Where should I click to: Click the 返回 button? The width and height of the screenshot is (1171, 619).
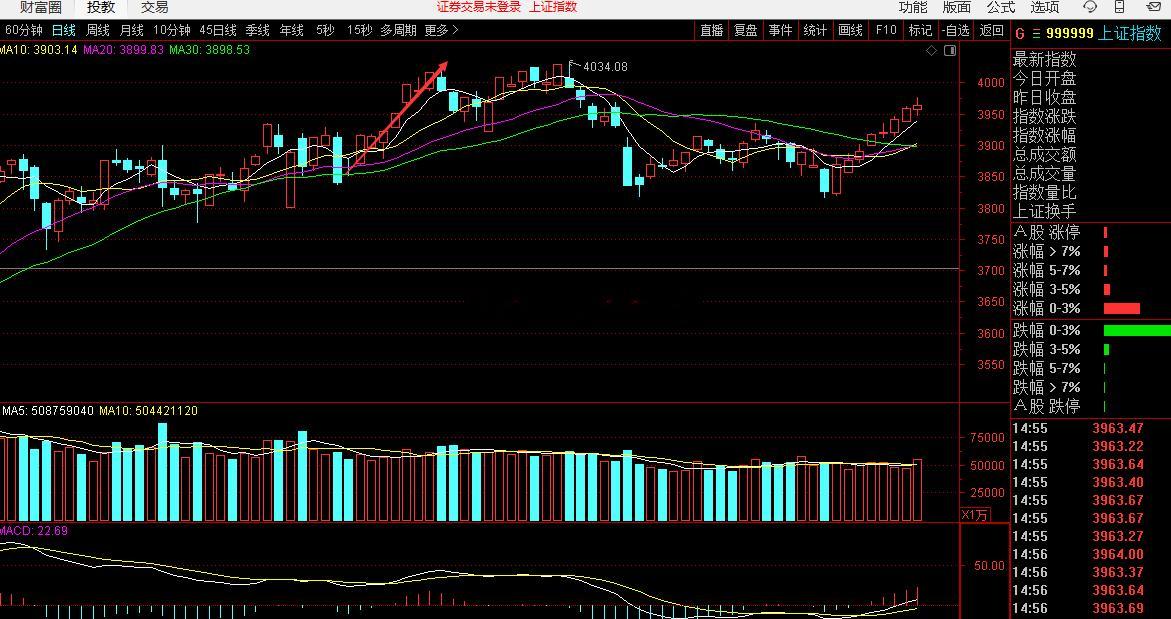(992, 31)
